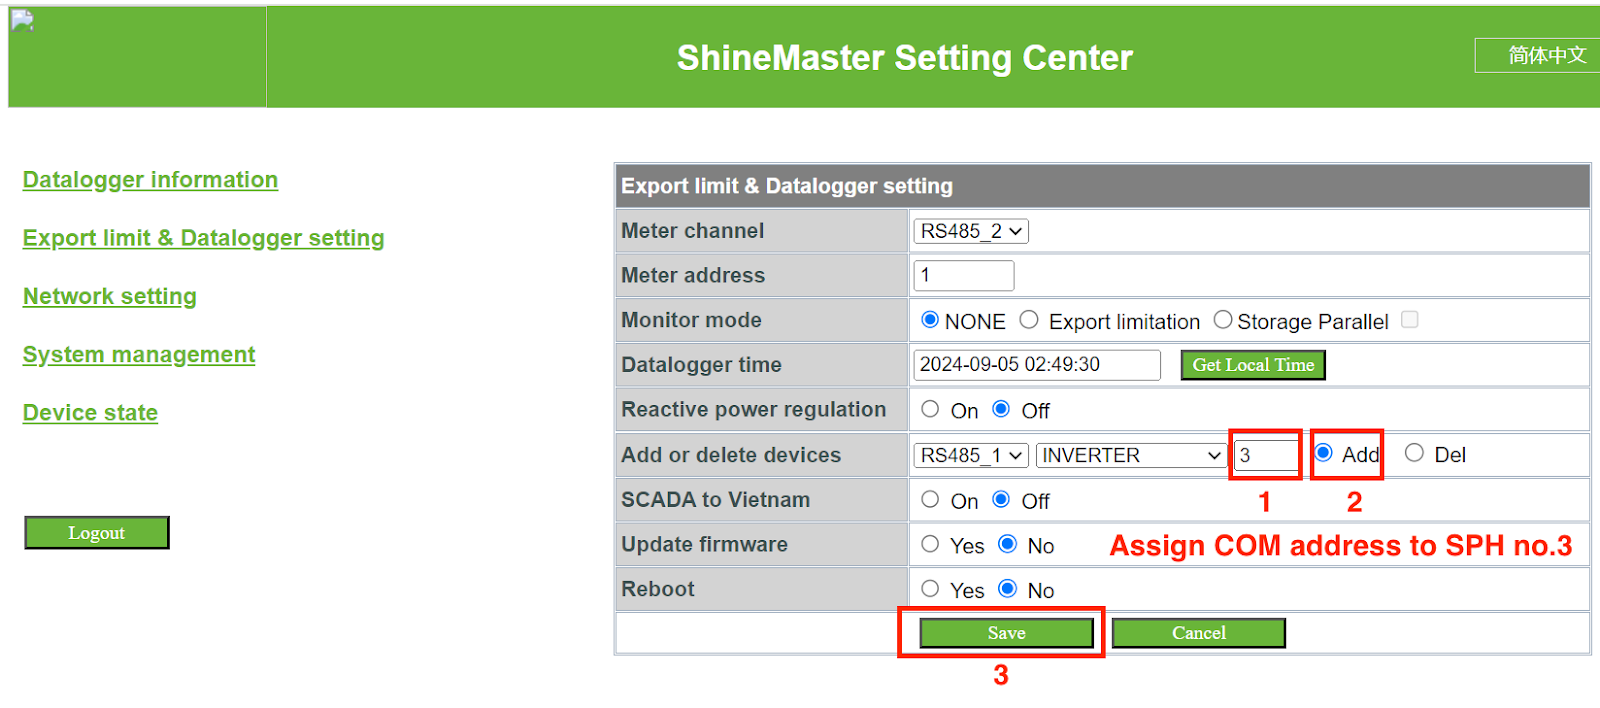Switch language to 简体中文

pyautogui.click(x=1539, y=56)
